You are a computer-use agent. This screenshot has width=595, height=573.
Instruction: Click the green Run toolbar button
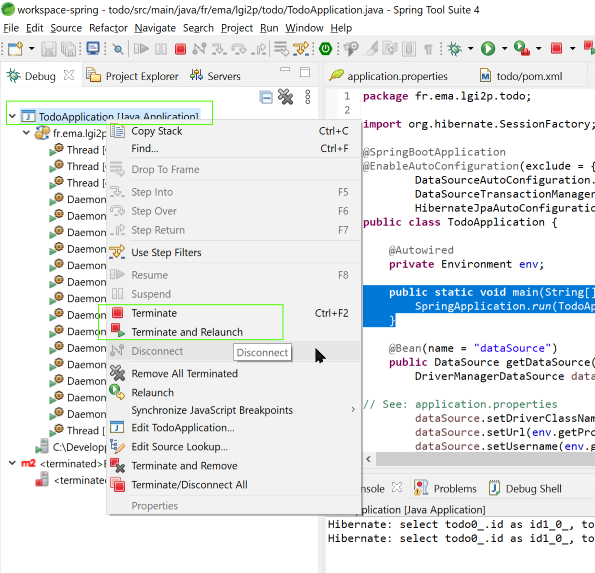(488, 49)
